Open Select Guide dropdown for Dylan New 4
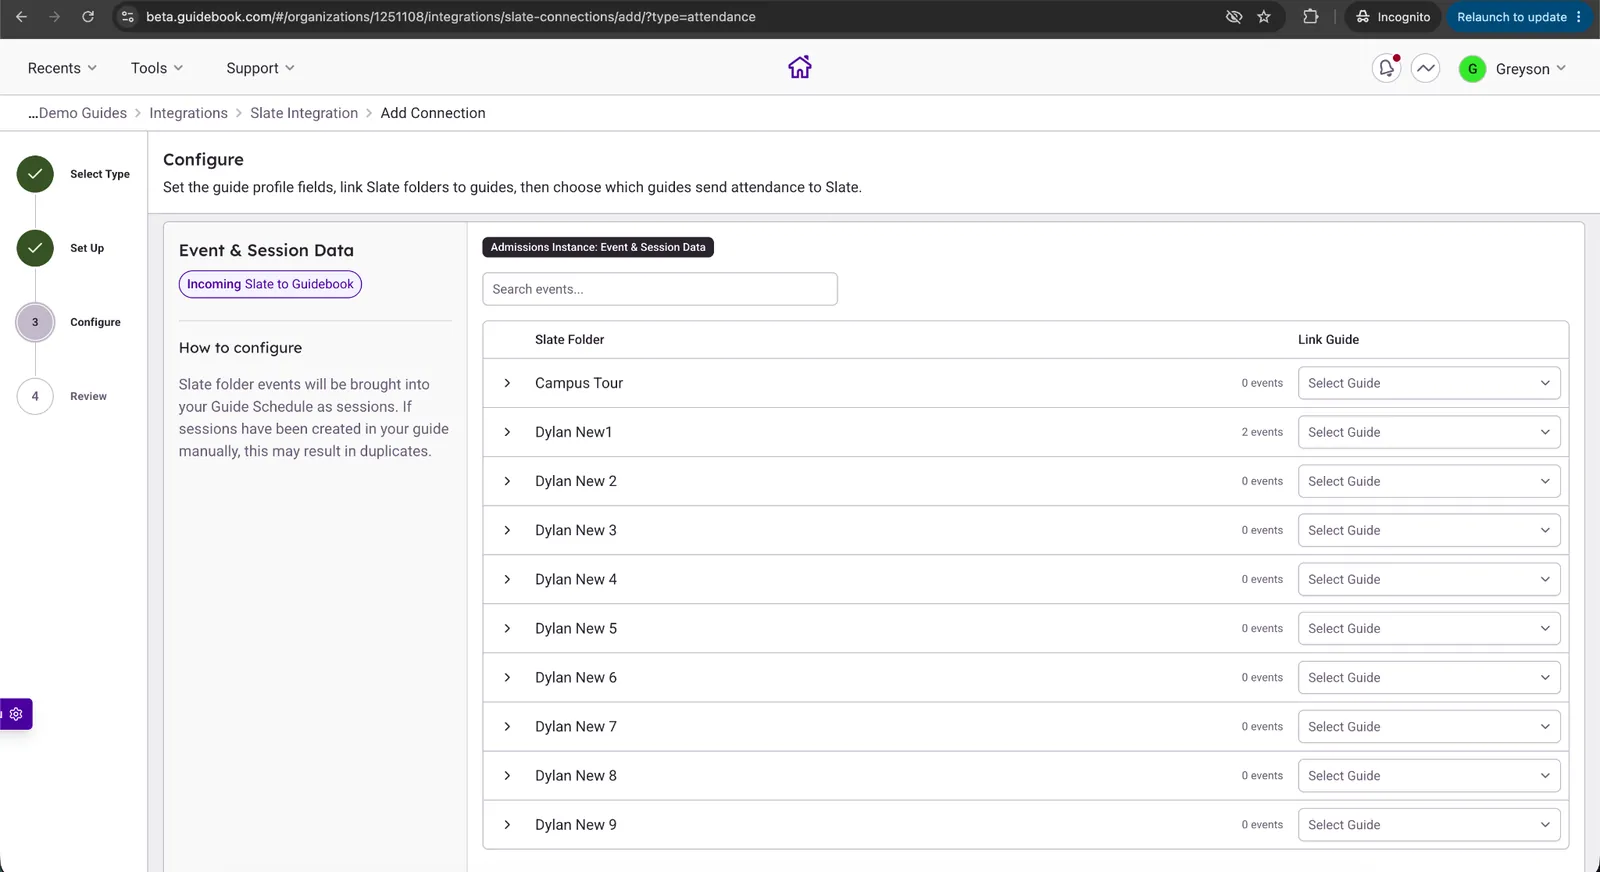 coord(1429,579)
